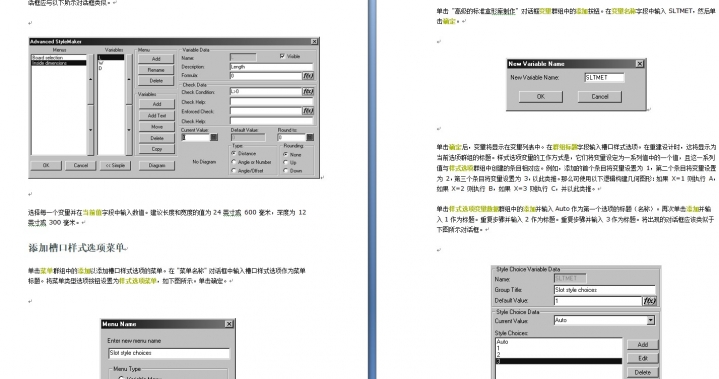Select Angle or Number type option
Screen dimensions: 719x379
pyautogui.click(x=234, y=162)
